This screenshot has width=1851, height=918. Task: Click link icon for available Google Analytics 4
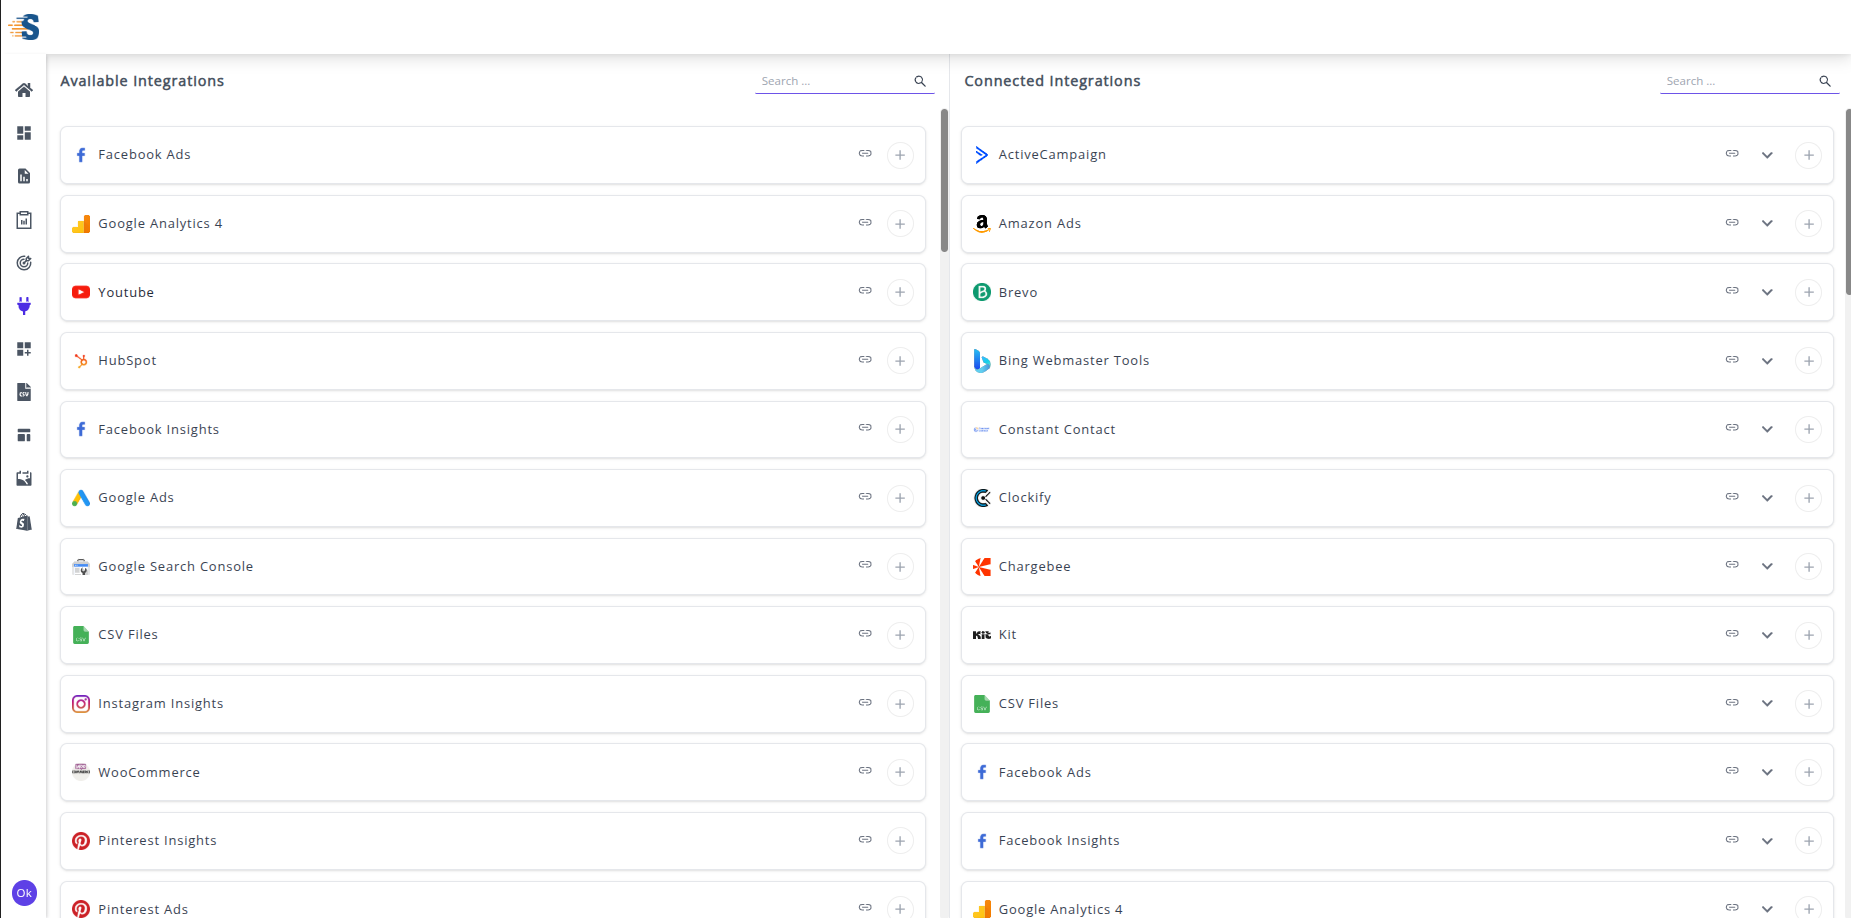coord(865,223)
